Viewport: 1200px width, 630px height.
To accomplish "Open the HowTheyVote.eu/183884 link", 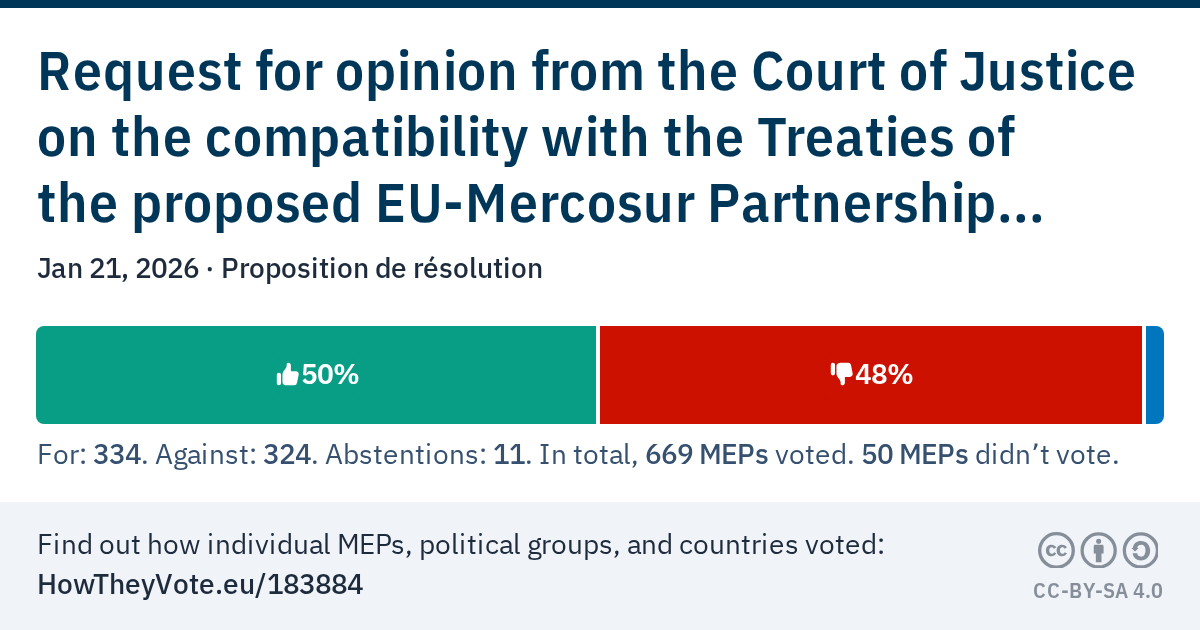I will 200,585.
